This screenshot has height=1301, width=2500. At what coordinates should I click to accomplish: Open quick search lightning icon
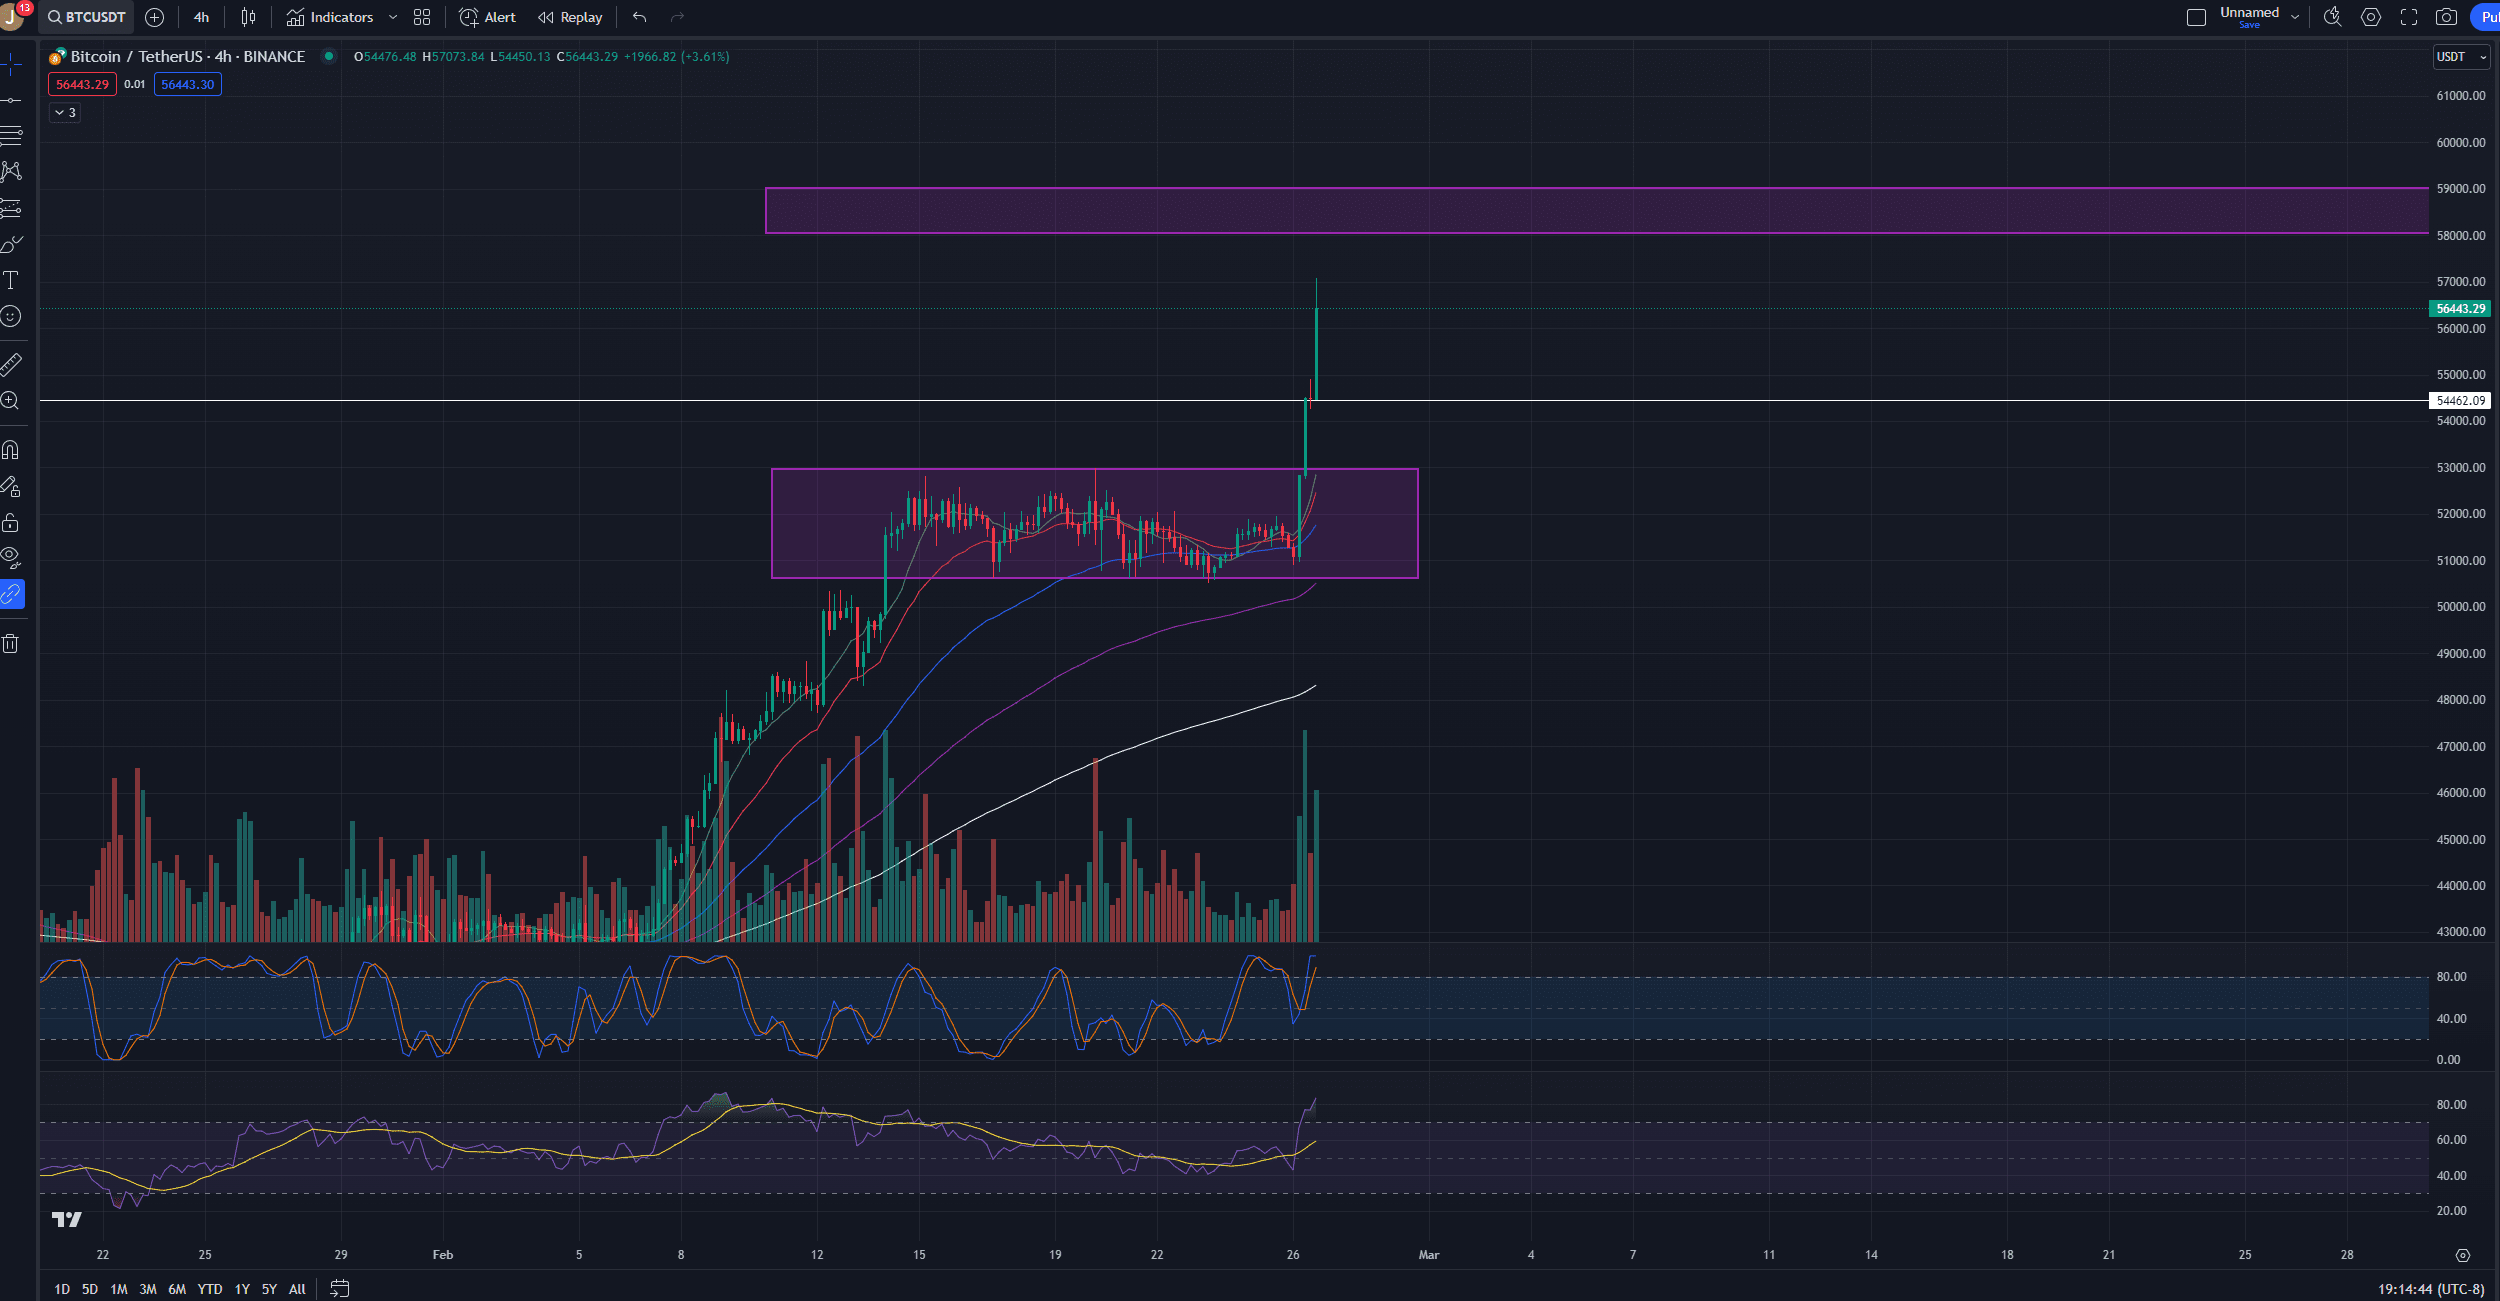click(x=2332, y=17)
